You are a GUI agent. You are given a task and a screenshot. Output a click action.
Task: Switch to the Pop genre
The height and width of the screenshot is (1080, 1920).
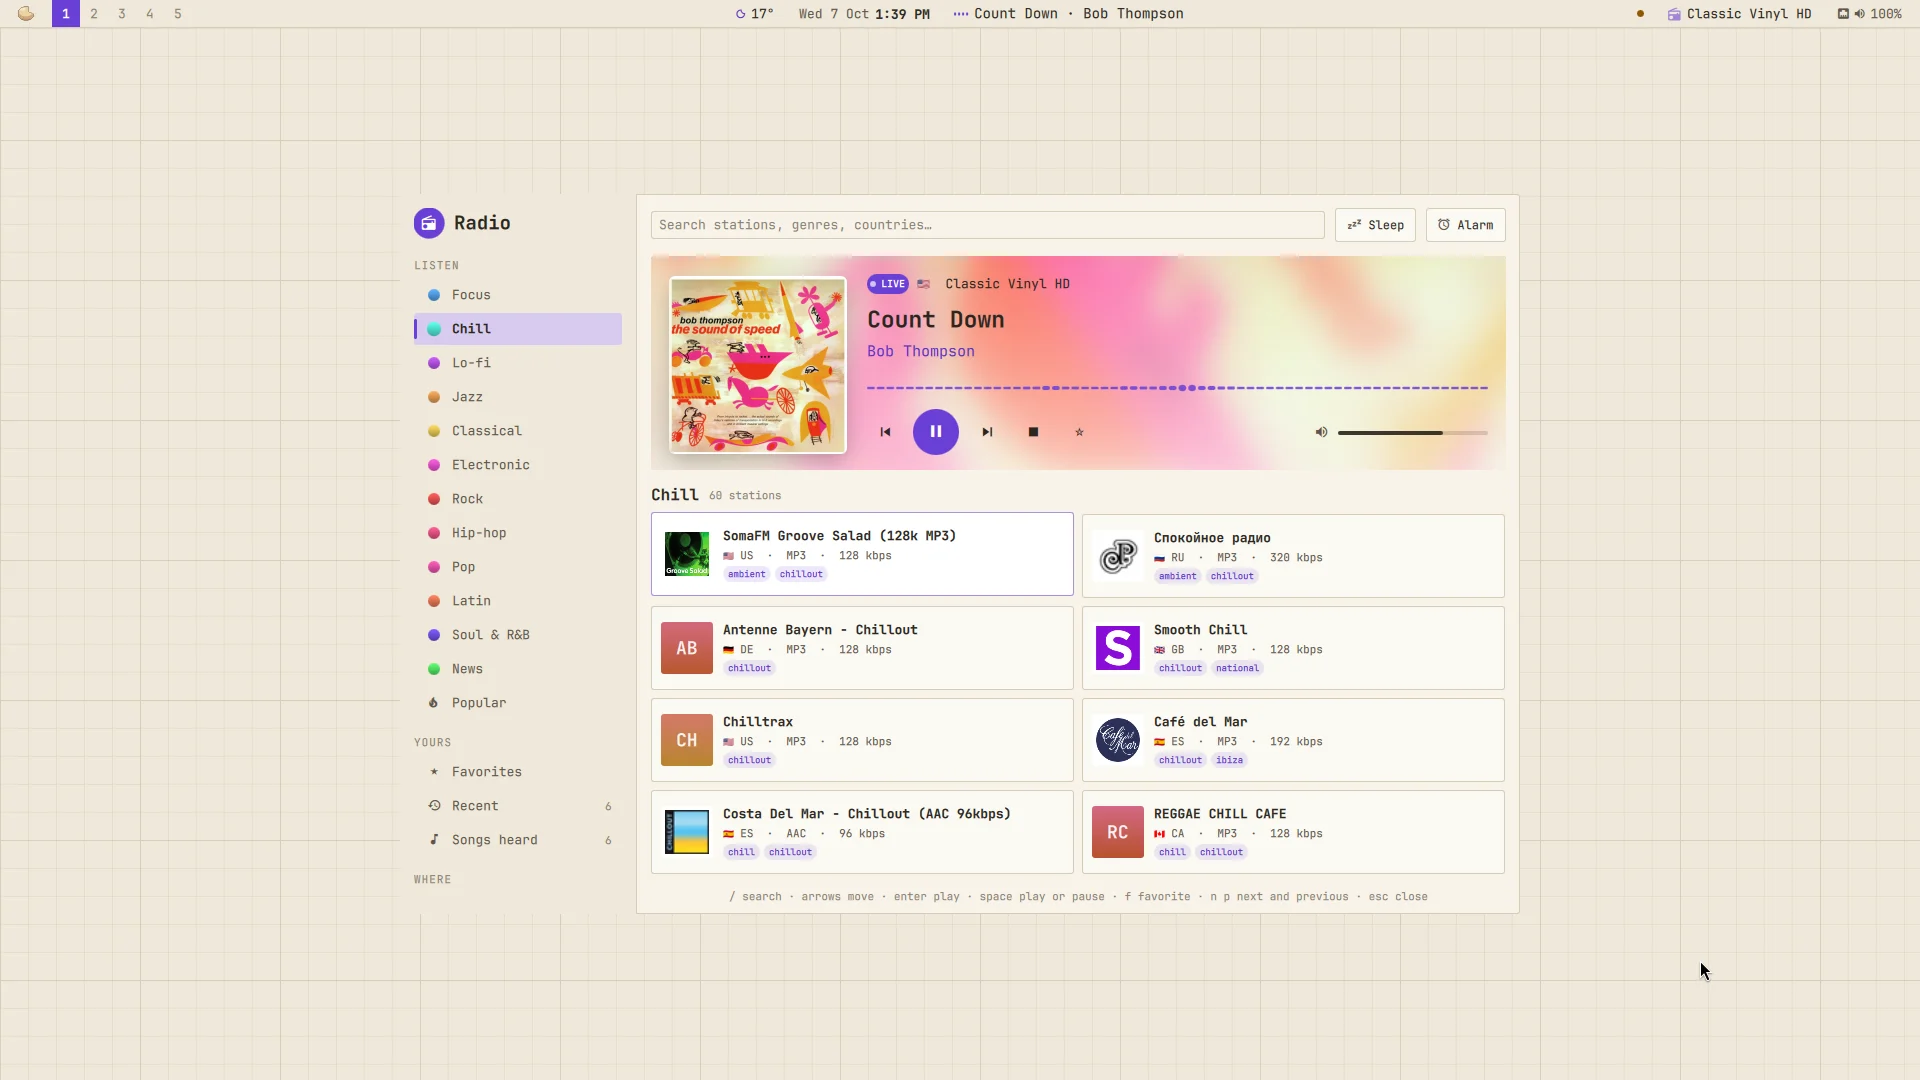517,567
